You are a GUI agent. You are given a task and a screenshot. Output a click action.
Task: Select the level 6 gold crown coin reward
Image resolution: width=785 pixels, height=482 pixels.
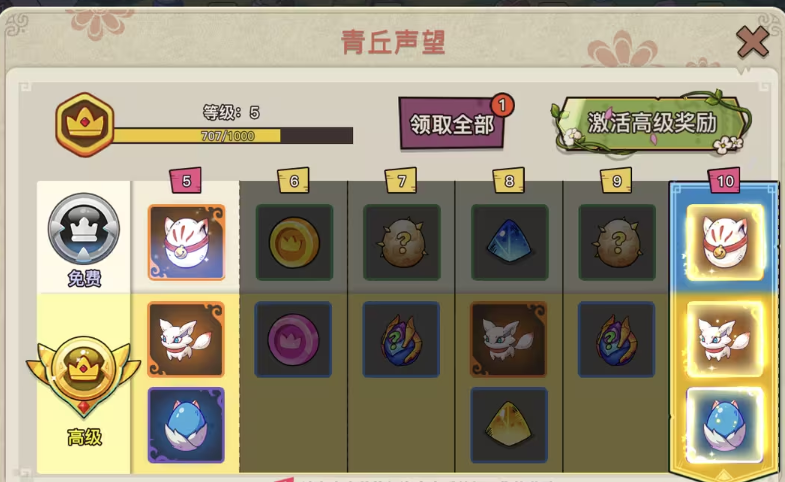coord(294,242)
